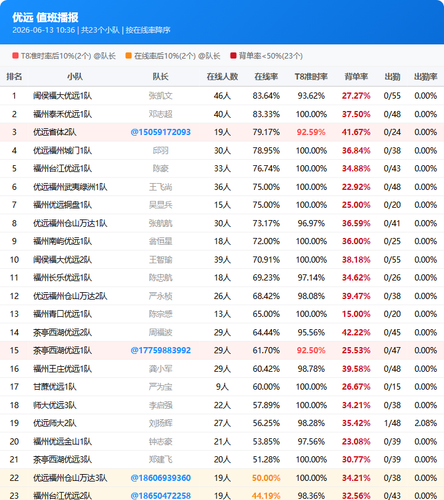This screenshot has height=500, width=444.
Task: Click the orange 44.19% online rate
Action: click(266, 496)
